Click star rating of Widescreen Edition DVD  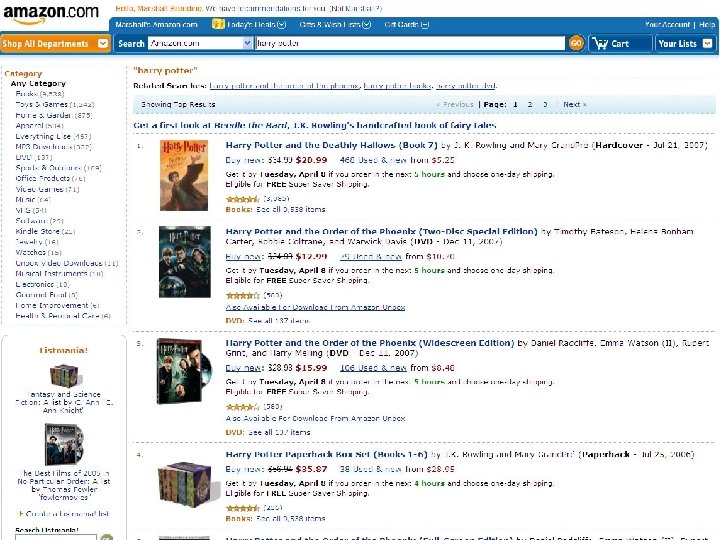click(242, 407)
